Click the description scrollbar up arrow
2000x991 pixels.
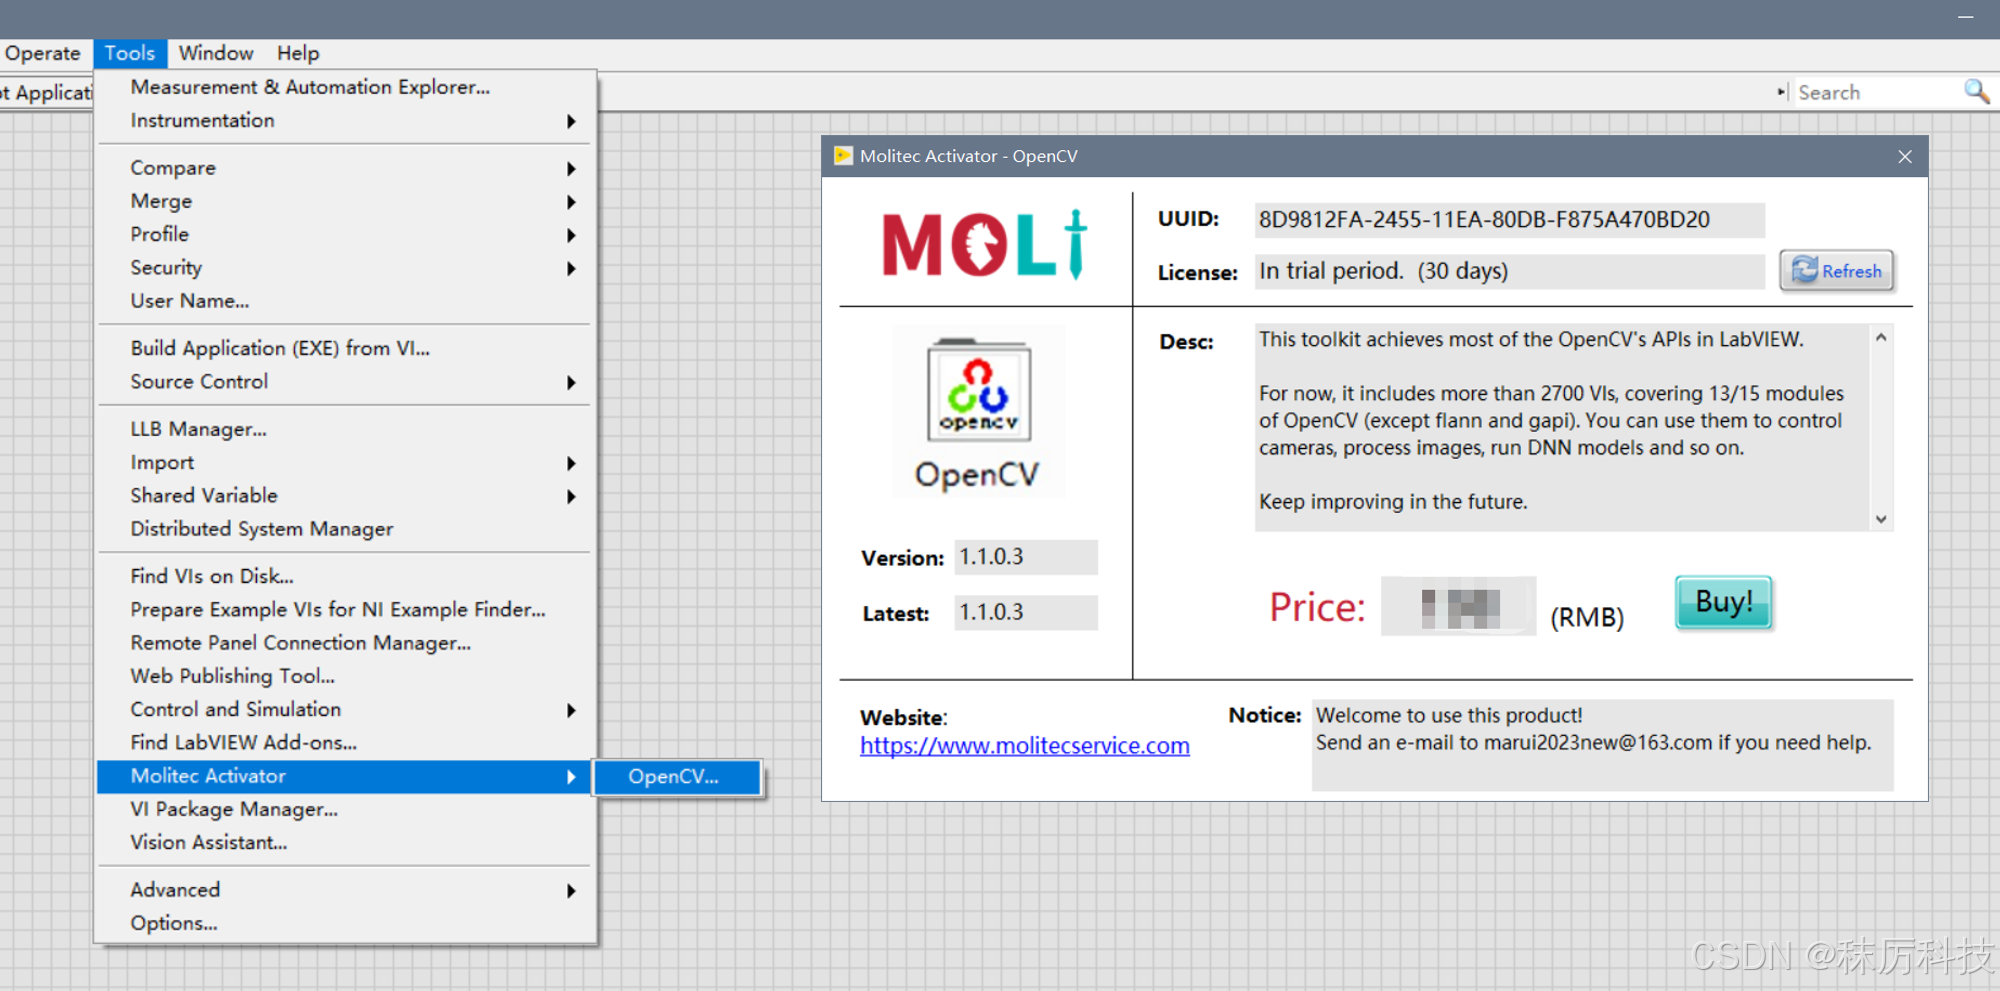coord(1881,338)
